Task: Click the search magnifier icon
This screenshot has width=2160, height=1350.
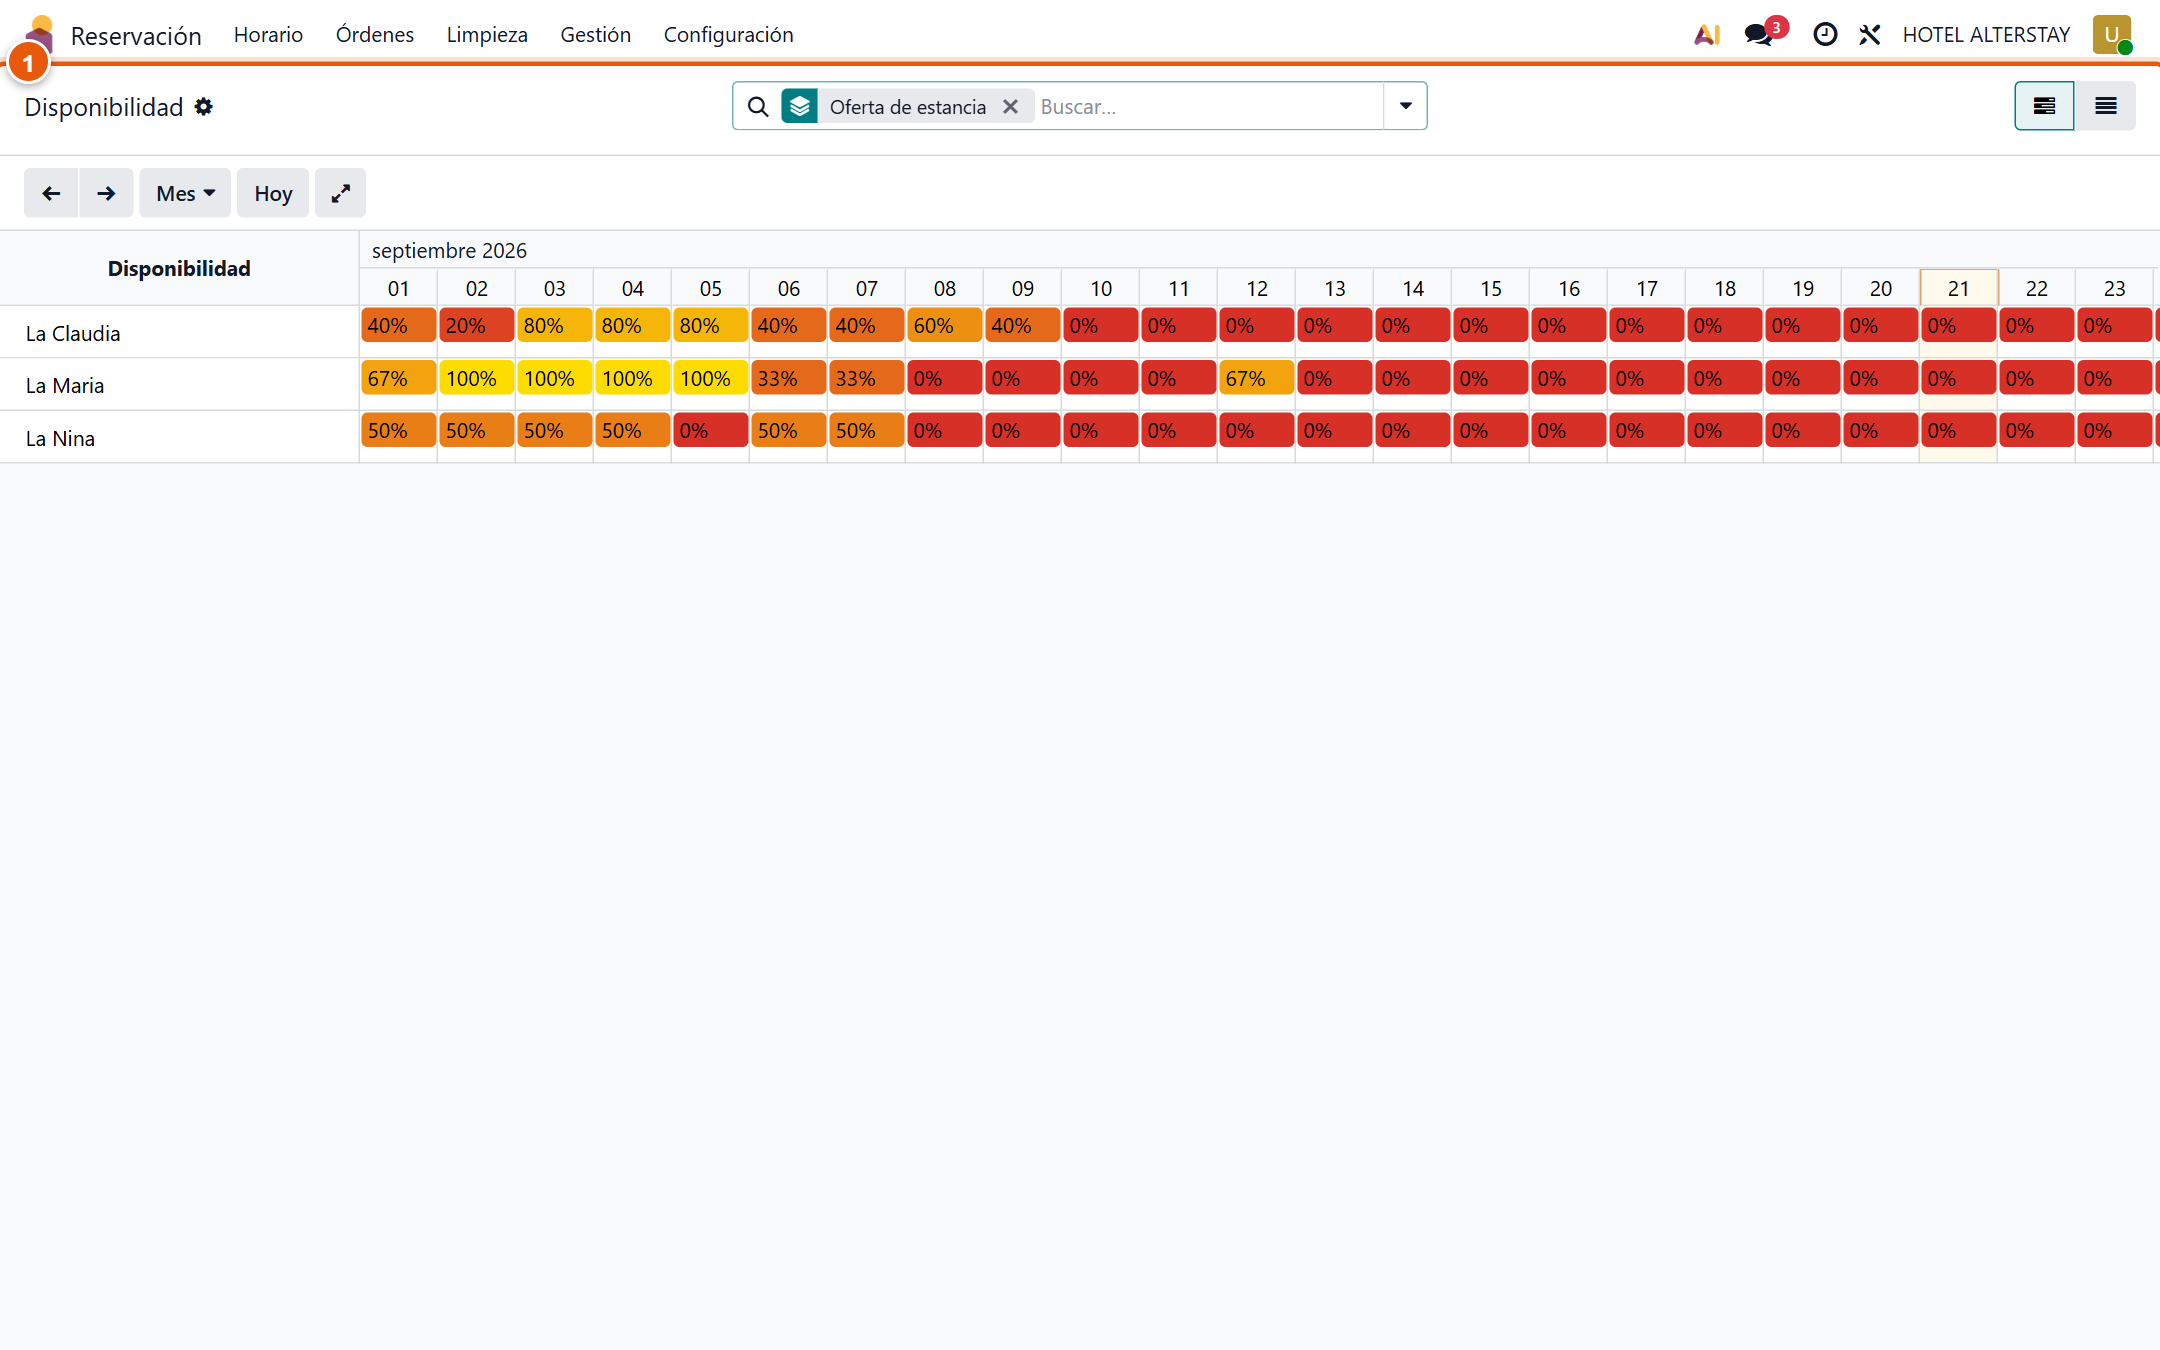Action: tap(758, 107)
